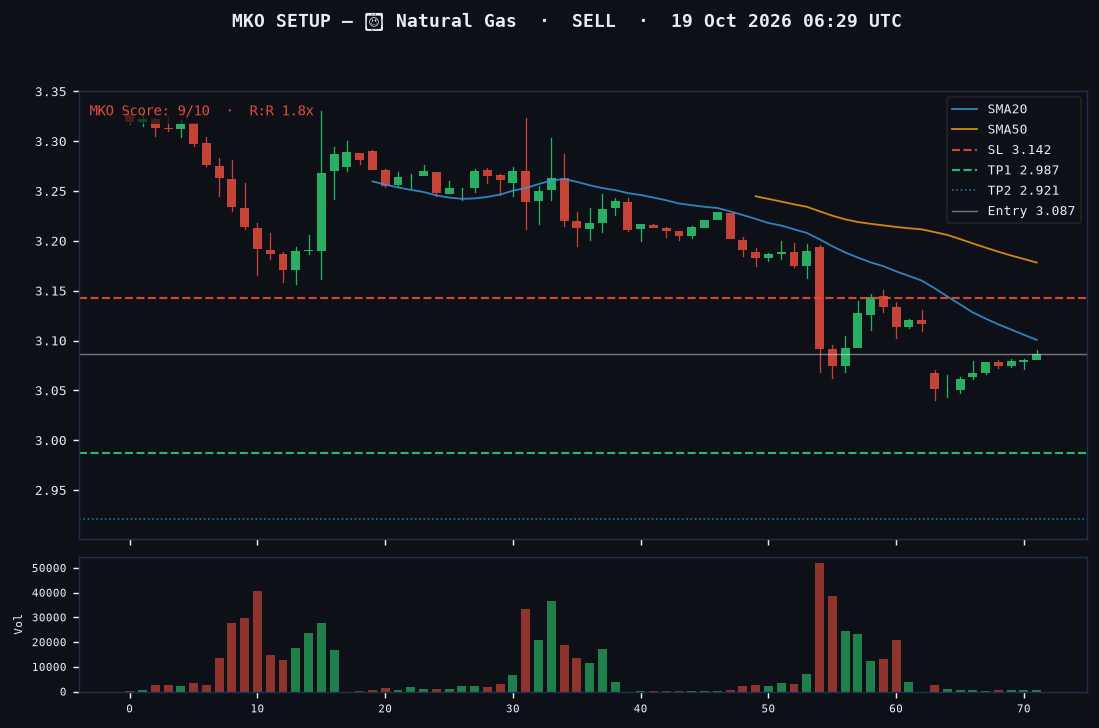Click the 3.20 price axis label

click(50, 241)
